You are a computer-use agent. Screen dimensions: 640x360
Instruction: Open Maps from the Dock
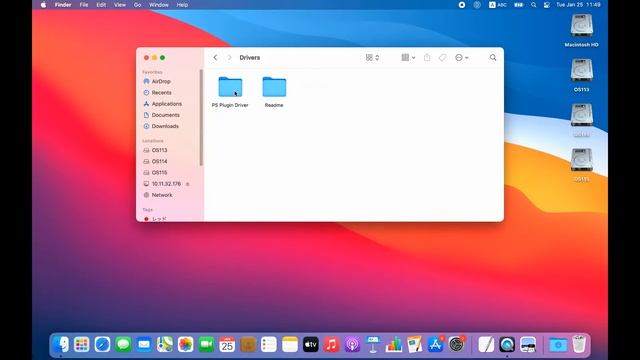165,344
